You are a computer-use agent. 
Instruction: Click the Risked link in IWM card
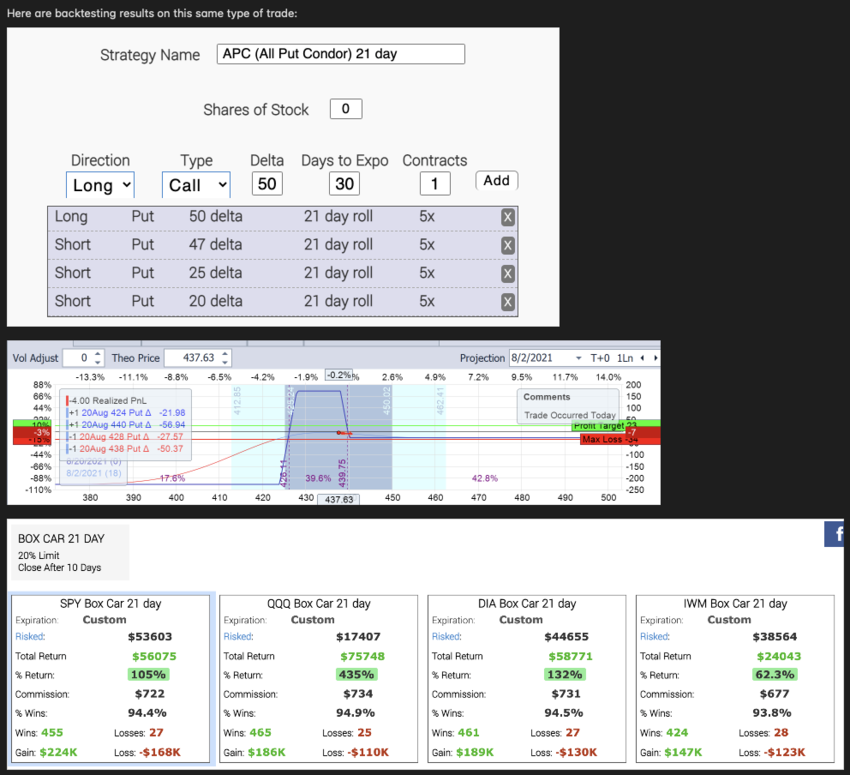tap(655, 636)
